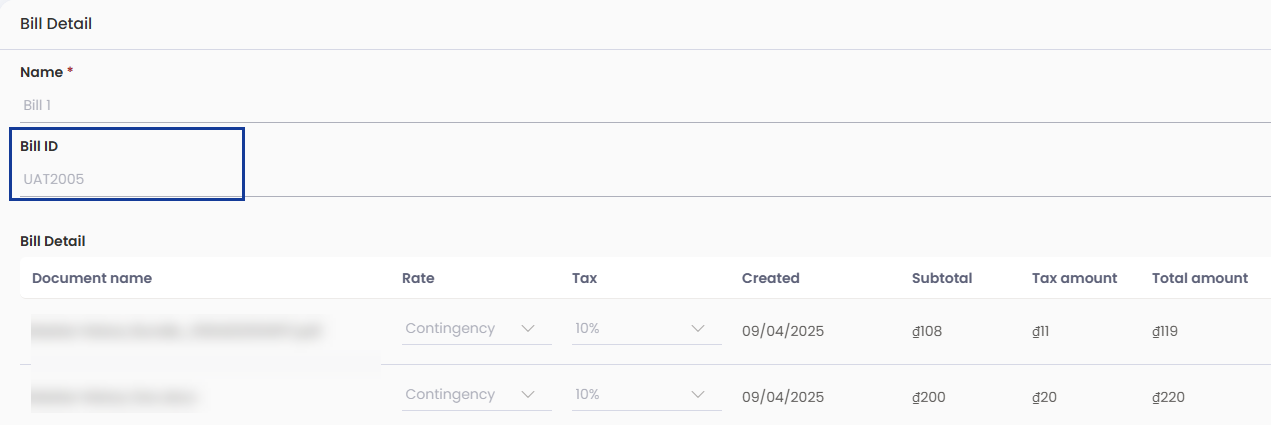Click the Name input field containing Bill 1
1271x425 pixels.
point(645,104)
